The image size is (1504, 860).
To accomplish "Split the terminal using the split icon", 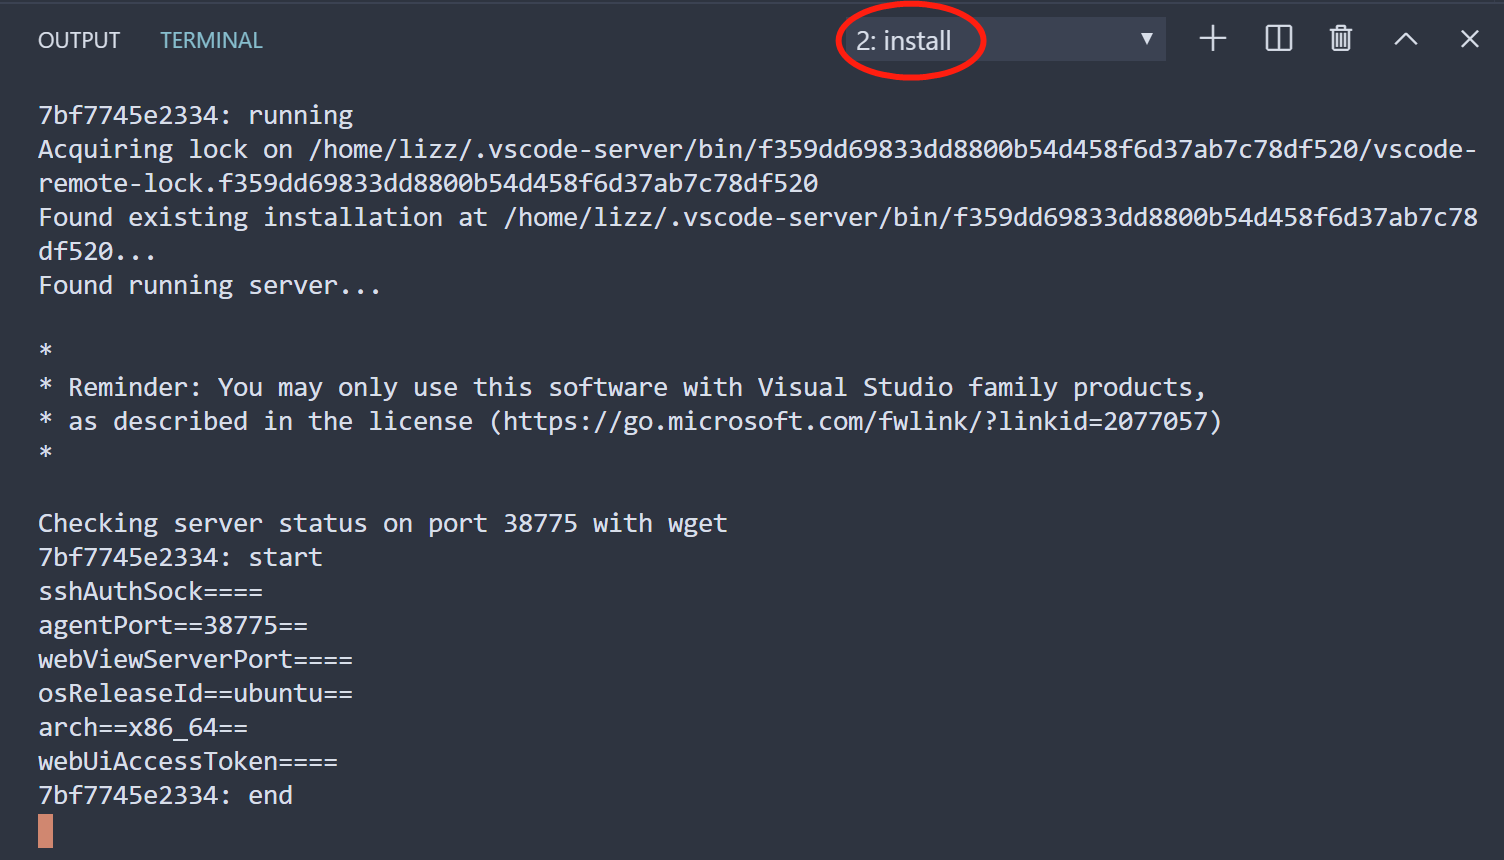I will (1278, 38).
